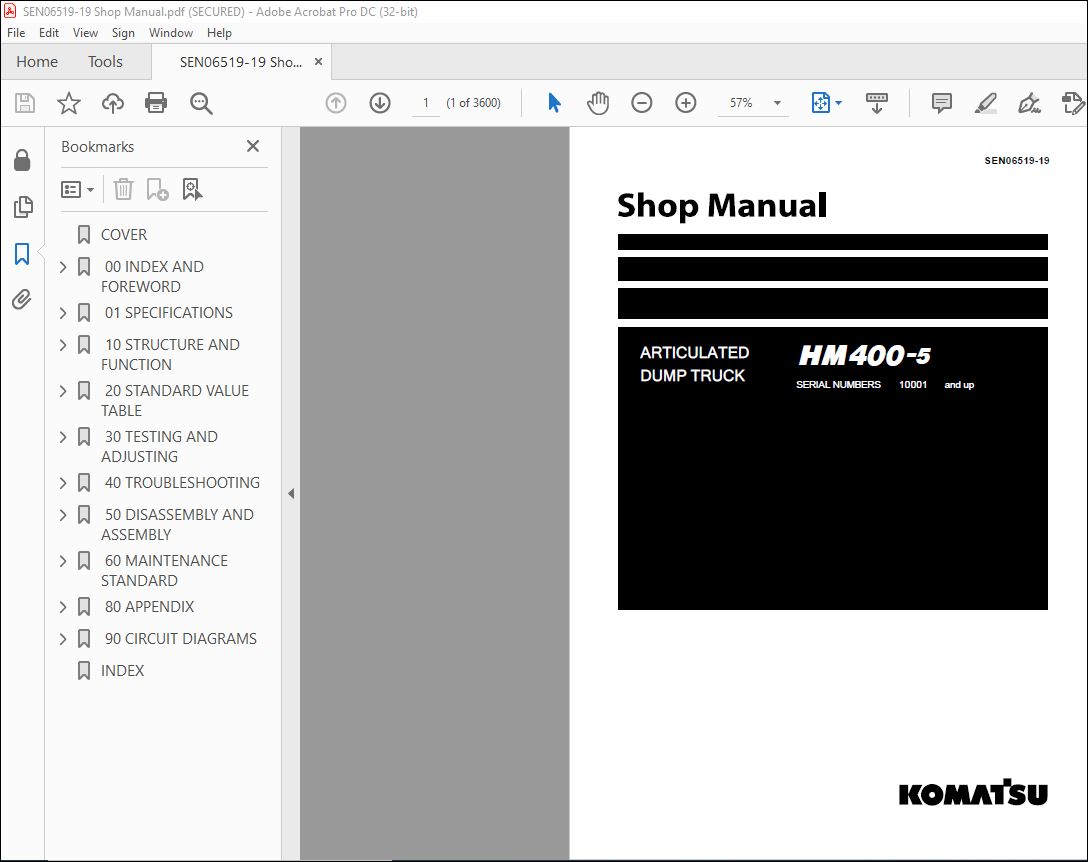Add file to starred with star icon

[x=69, y=103]
